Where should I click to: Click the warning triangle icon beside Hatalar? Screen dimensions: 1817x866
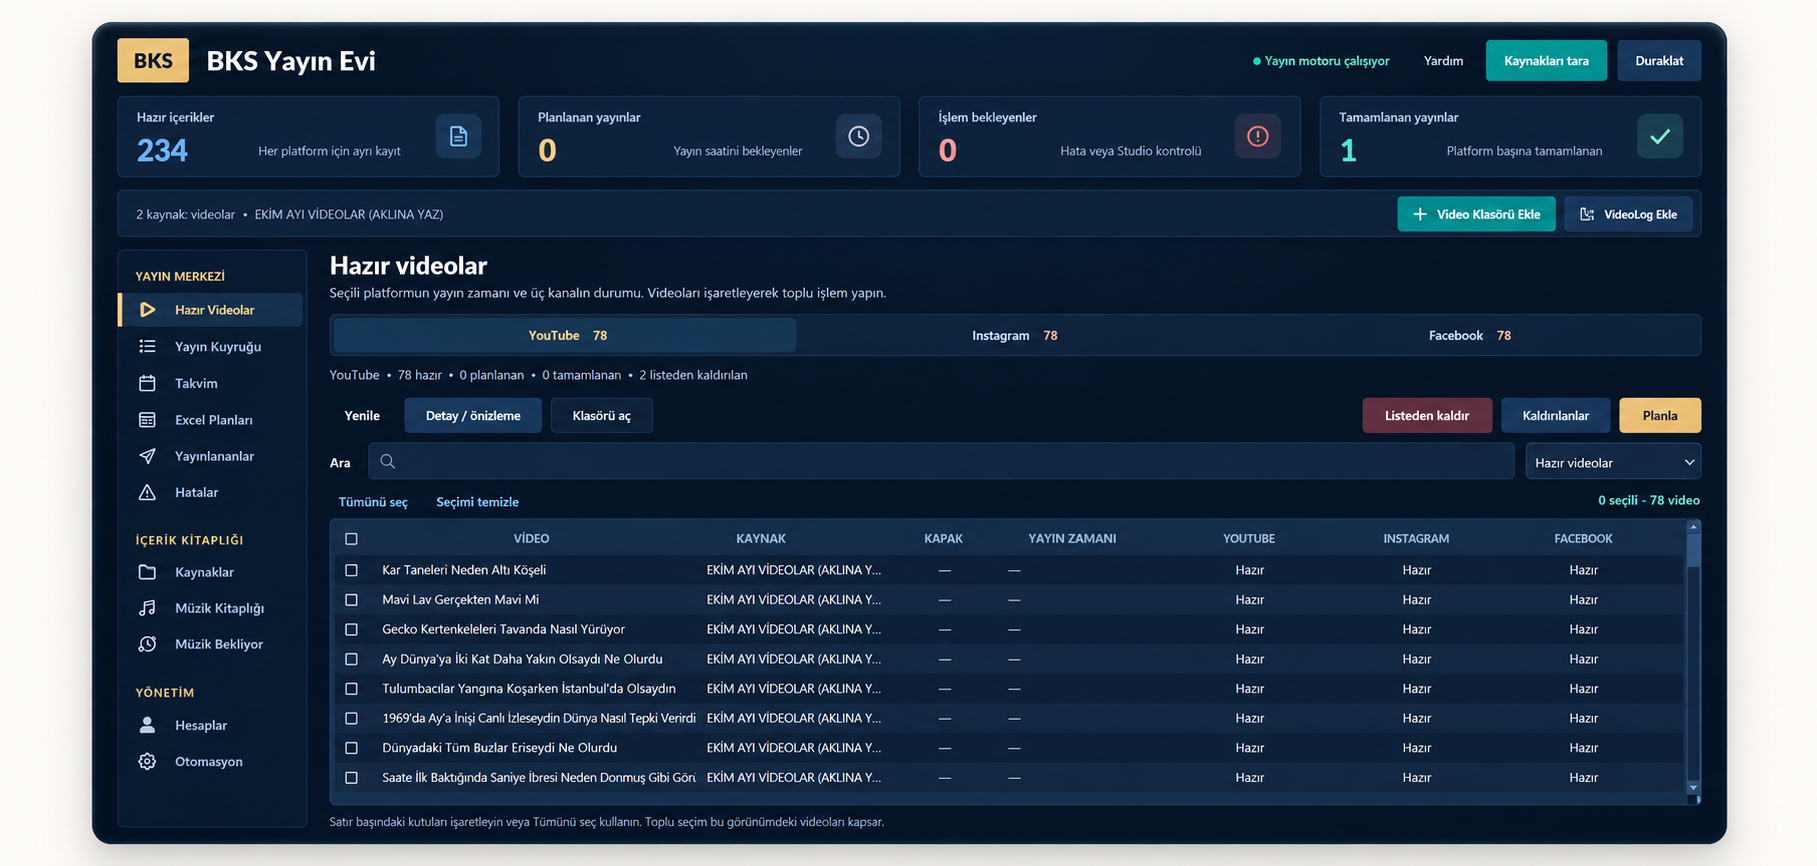[147, 492]
